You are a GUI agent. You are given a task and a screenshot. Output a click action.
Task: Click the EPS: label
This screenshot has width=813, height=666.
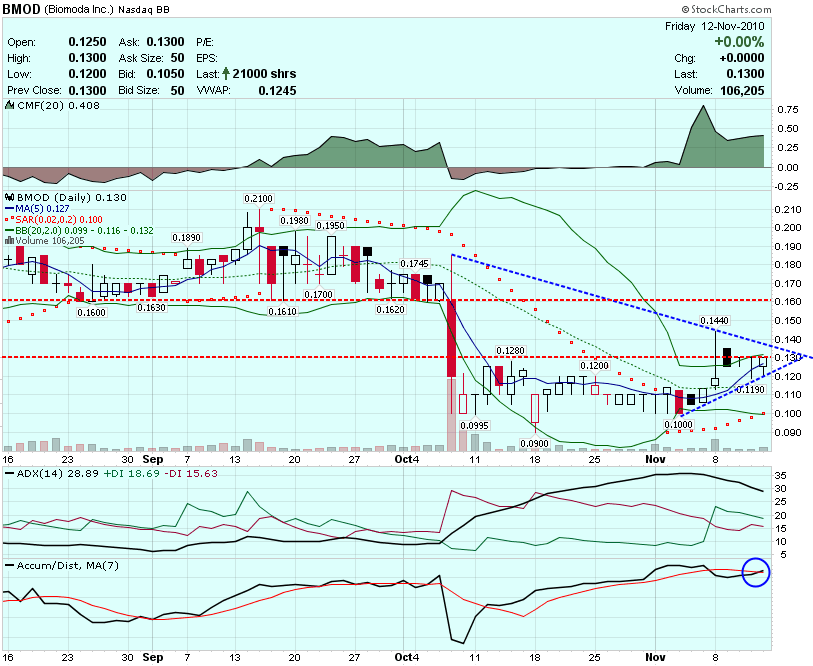pos(206,58)
